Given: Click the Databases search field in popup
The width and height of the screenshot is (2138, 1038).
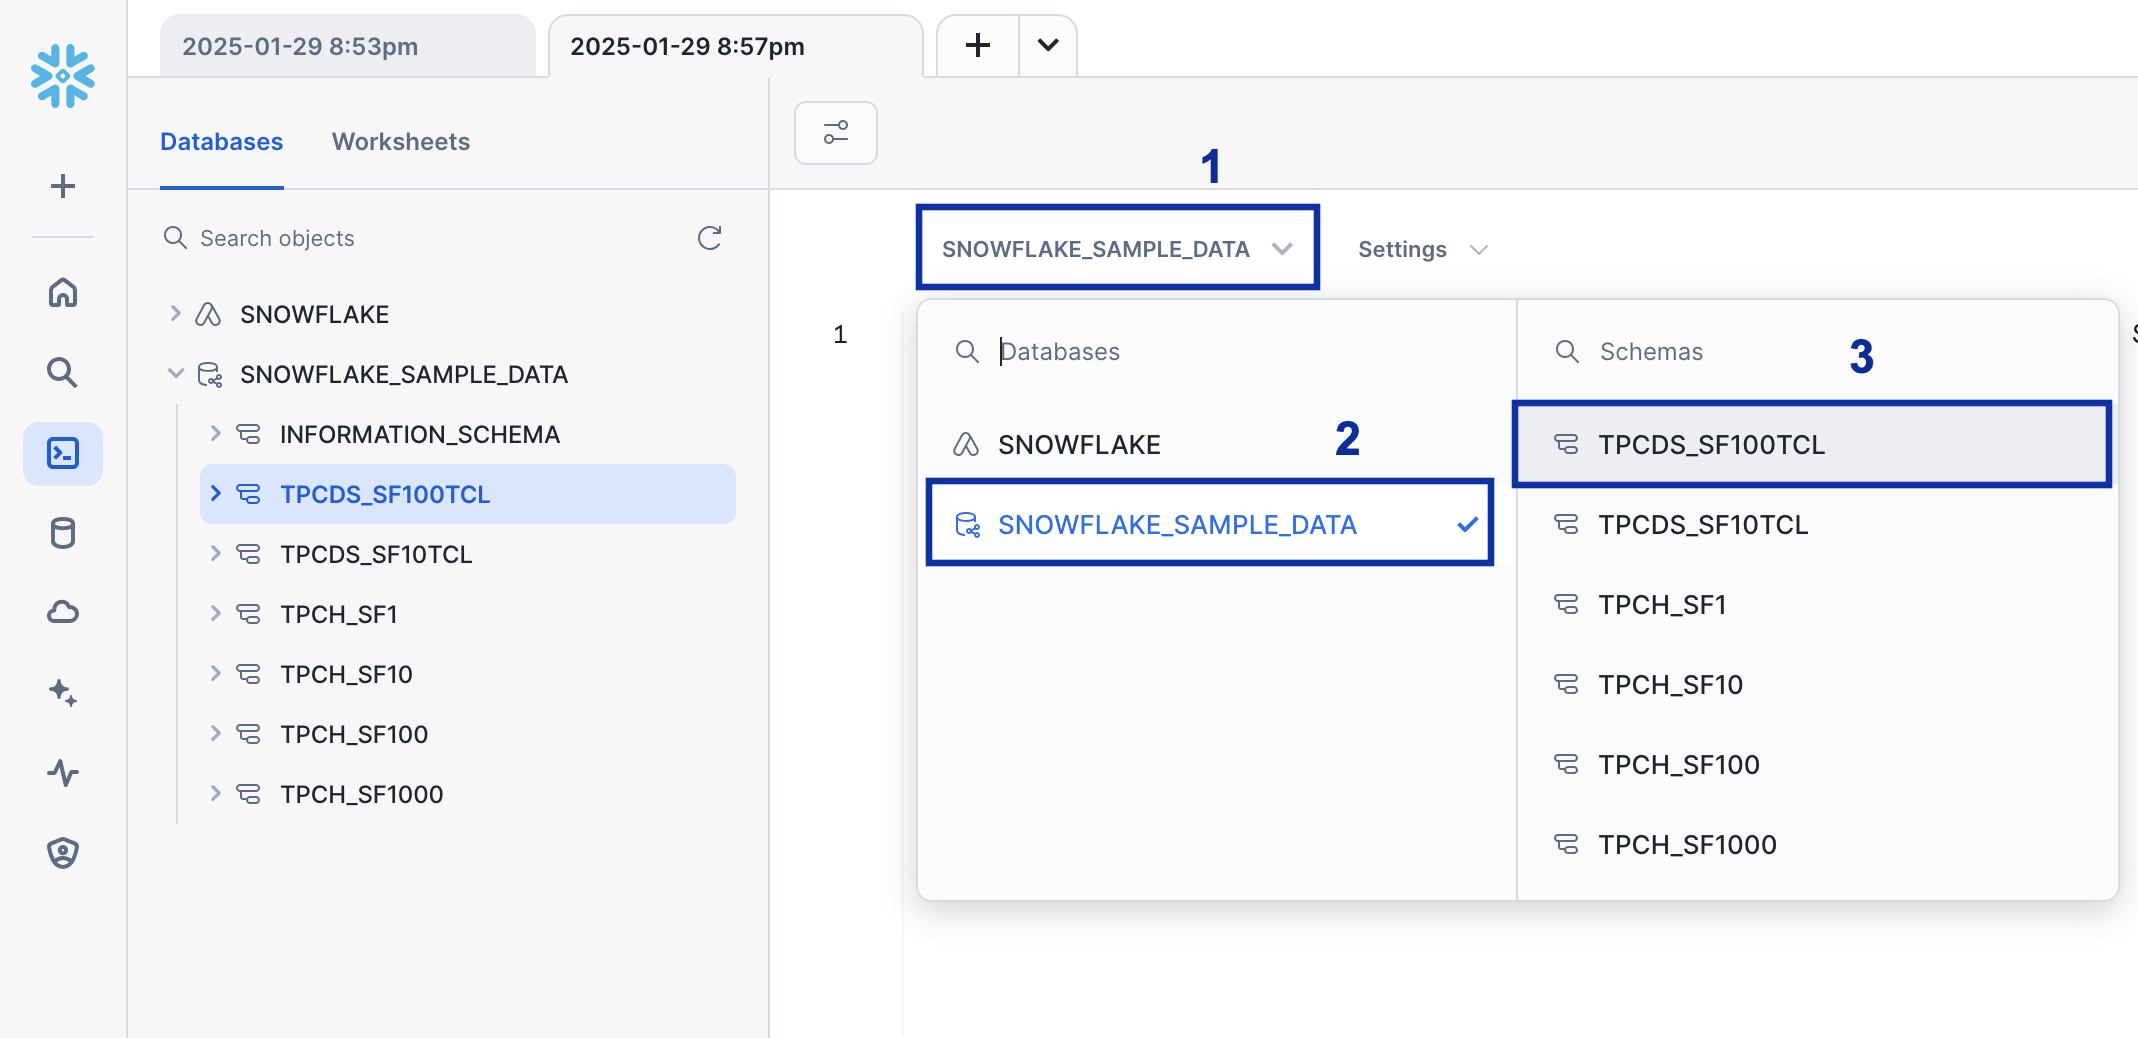Looking at the screenshot, I should (x=1215, y=351).
